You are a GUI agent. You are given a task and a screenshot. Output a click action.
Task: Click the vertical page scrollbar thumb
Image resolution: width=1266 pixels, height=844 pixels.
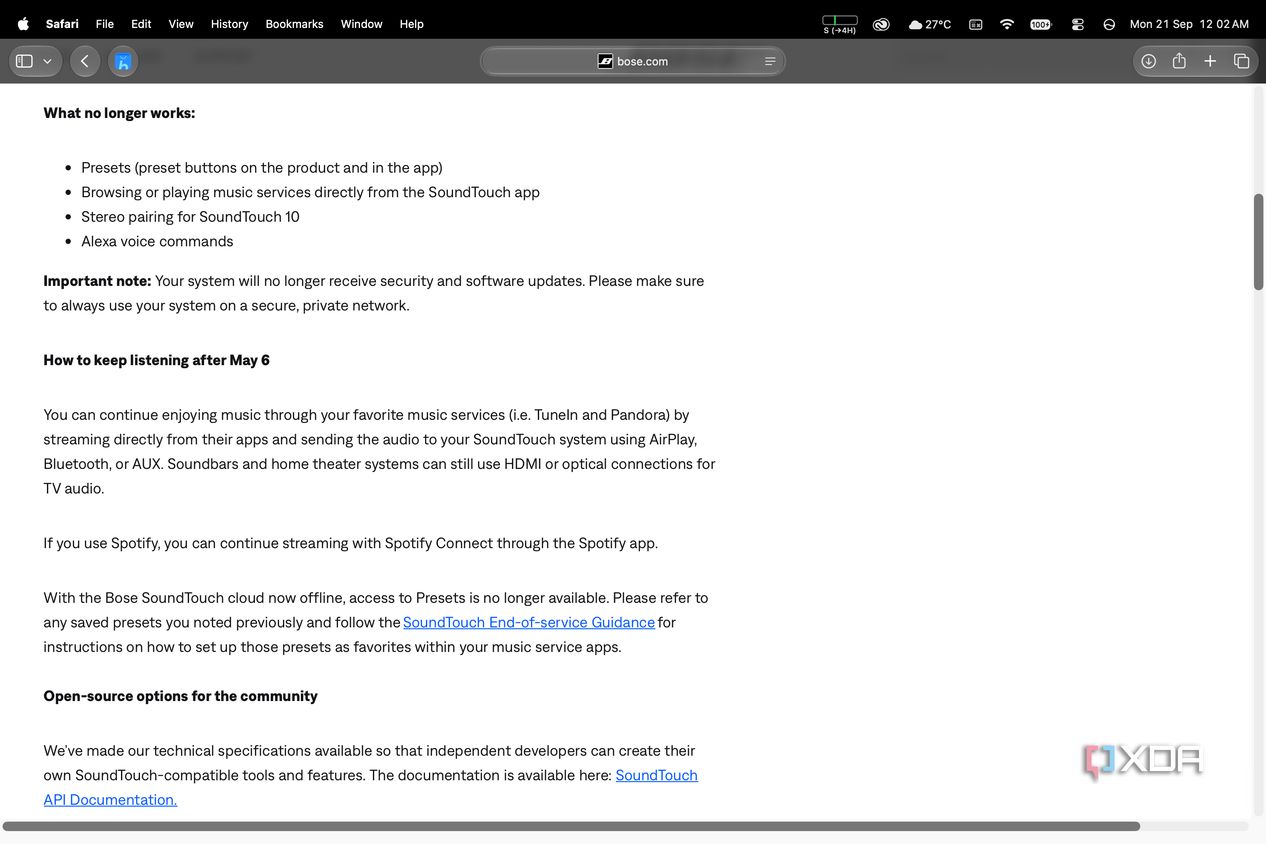[1258, 241]
